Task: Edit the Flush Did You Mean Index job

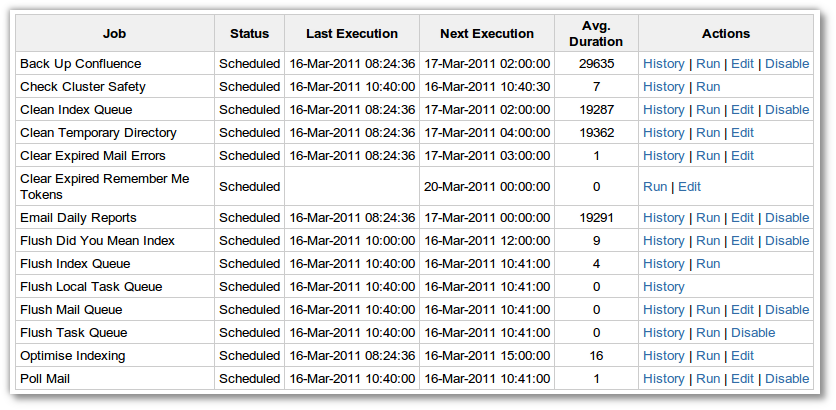Action: coord(742,240)
